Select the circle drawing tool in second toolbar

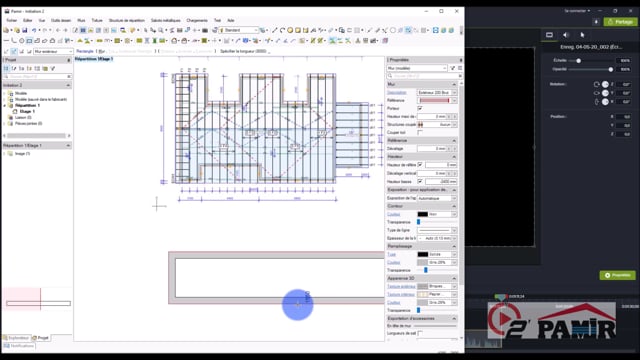point(22,41)
